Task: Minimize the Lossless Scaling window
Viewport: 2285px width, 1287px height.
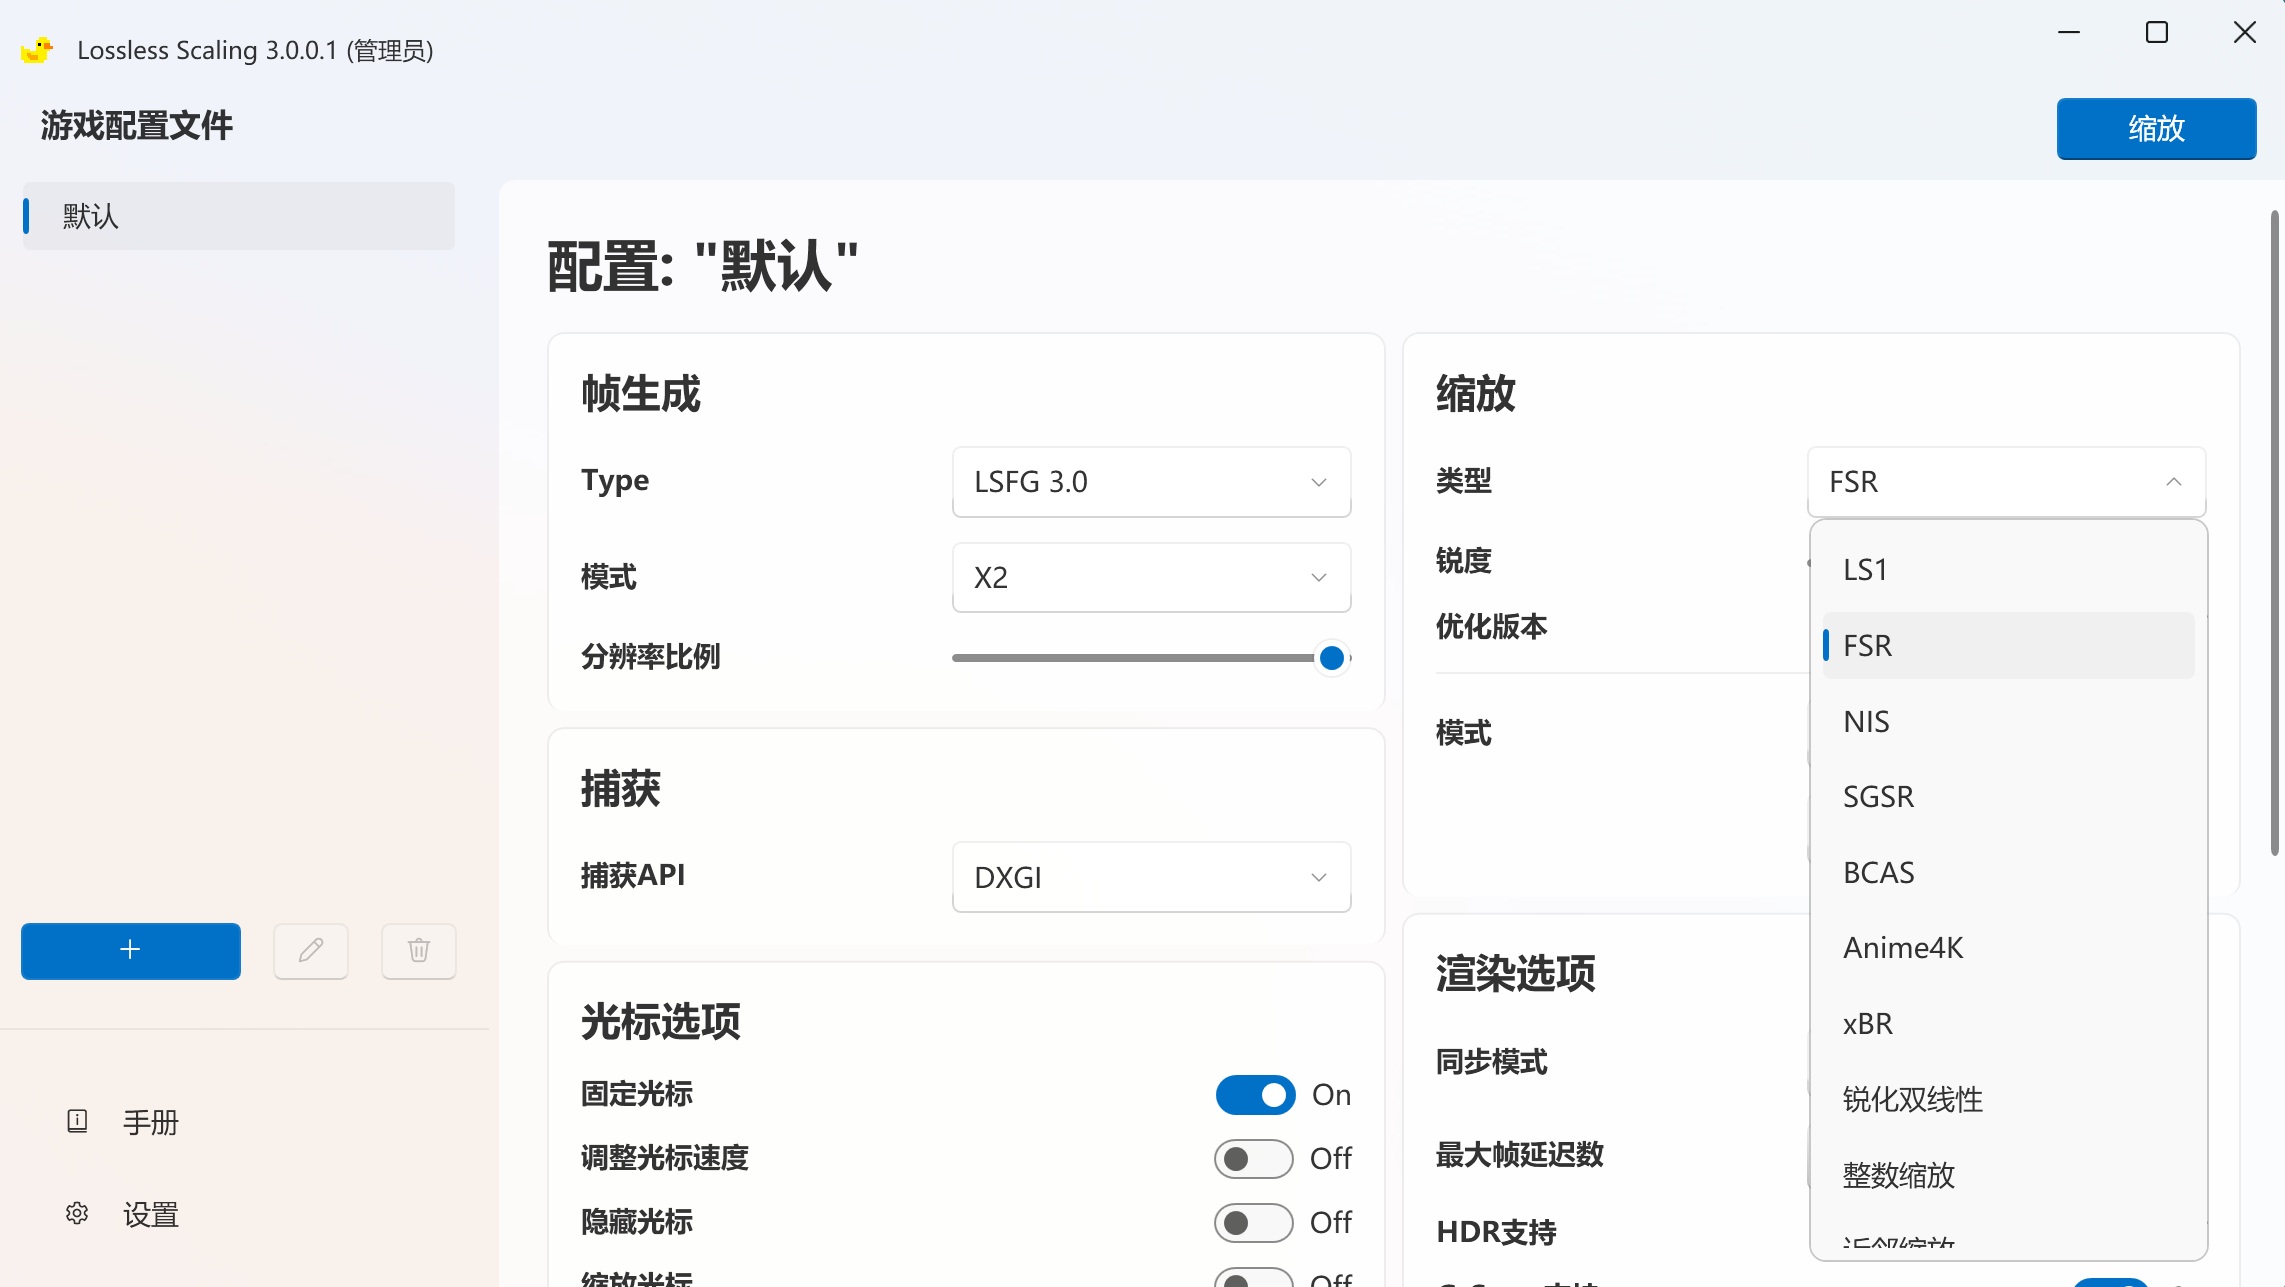Action: tap(2069, 33)
